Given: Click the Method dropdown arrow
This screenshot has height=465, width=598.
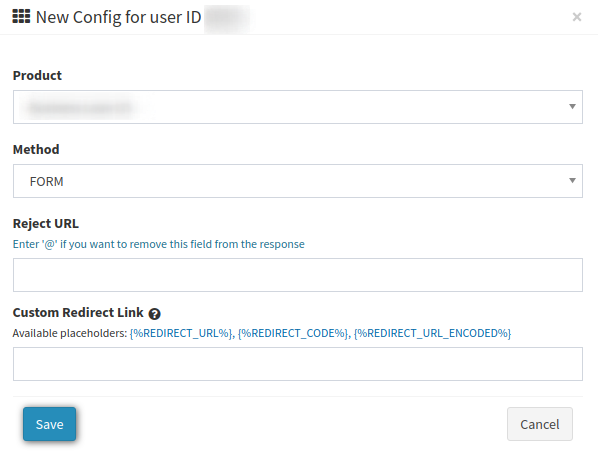Looking at the screenshot, I should 572,180.
